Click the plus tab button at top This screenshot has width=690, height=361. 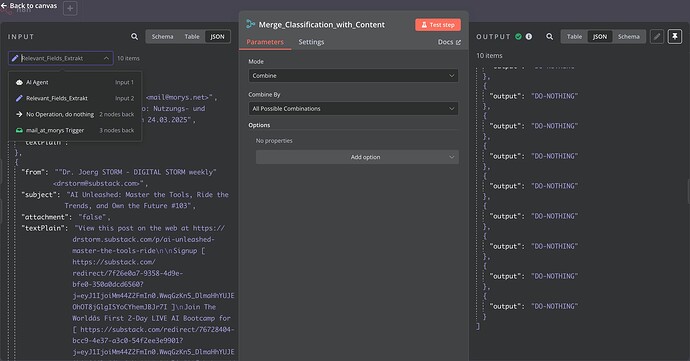(70, 8)
